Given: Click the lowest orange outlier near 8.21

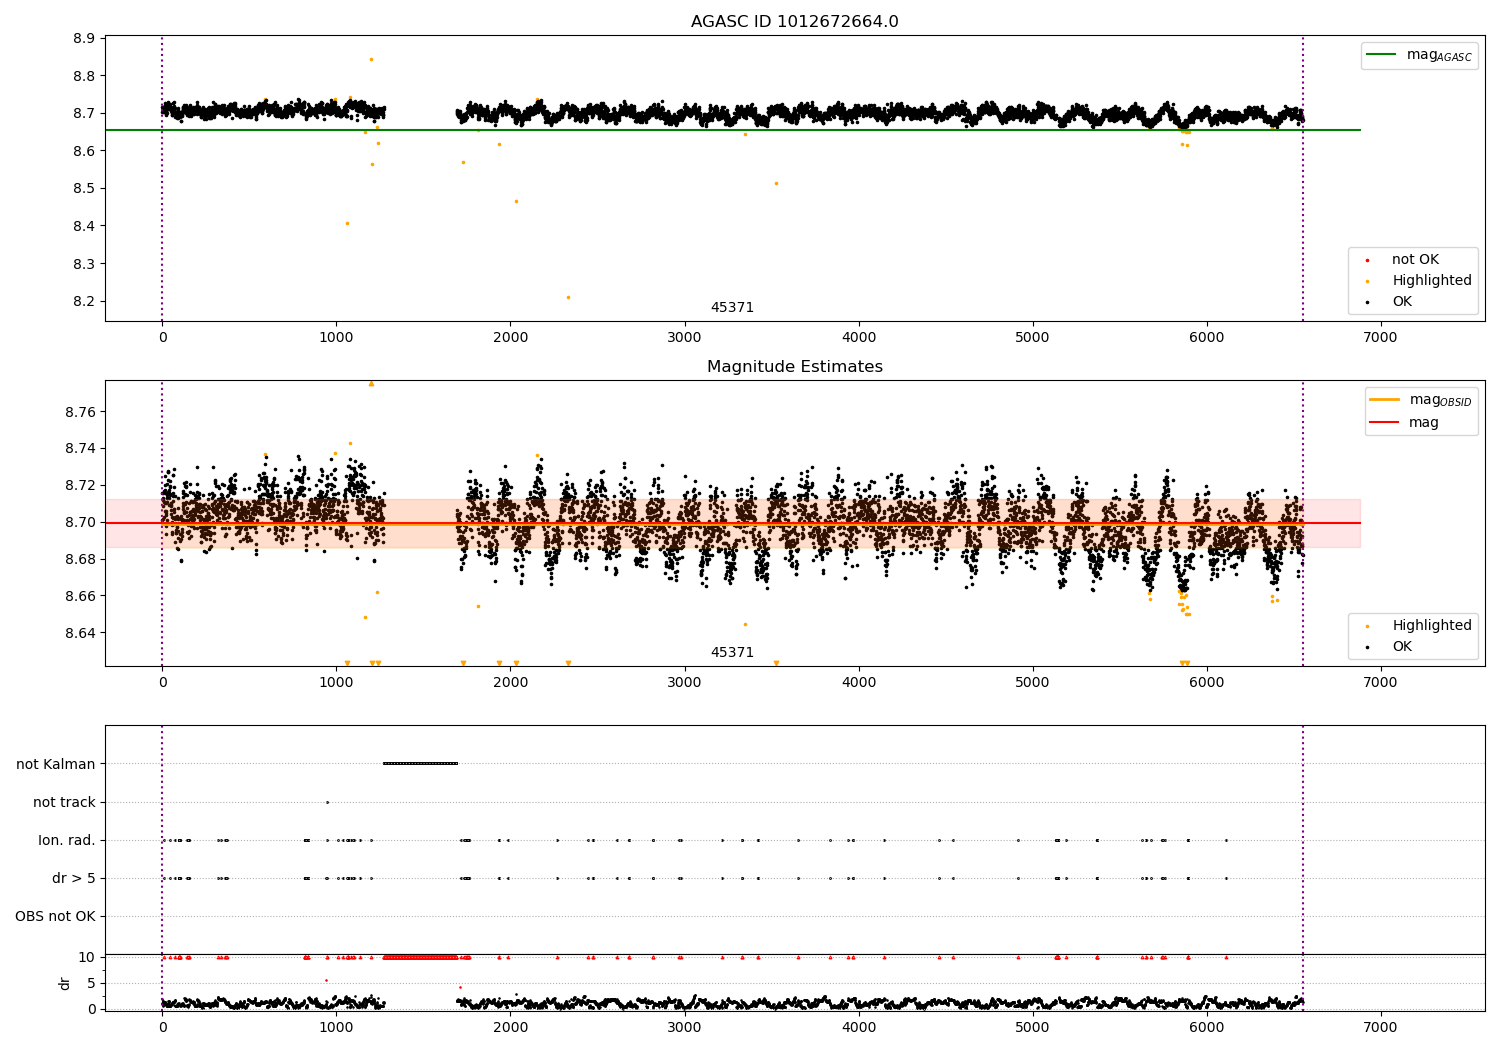Looking at the screenshot, I should coord(568,297).
